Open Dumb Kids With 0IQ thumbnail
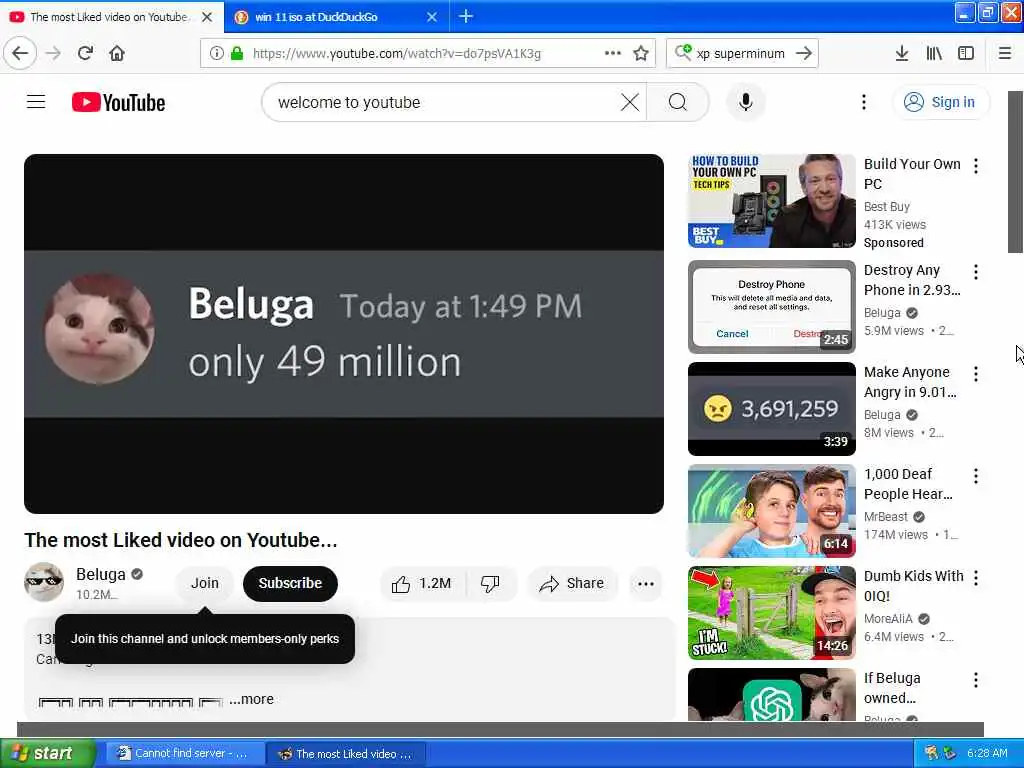 click(771, 613)
